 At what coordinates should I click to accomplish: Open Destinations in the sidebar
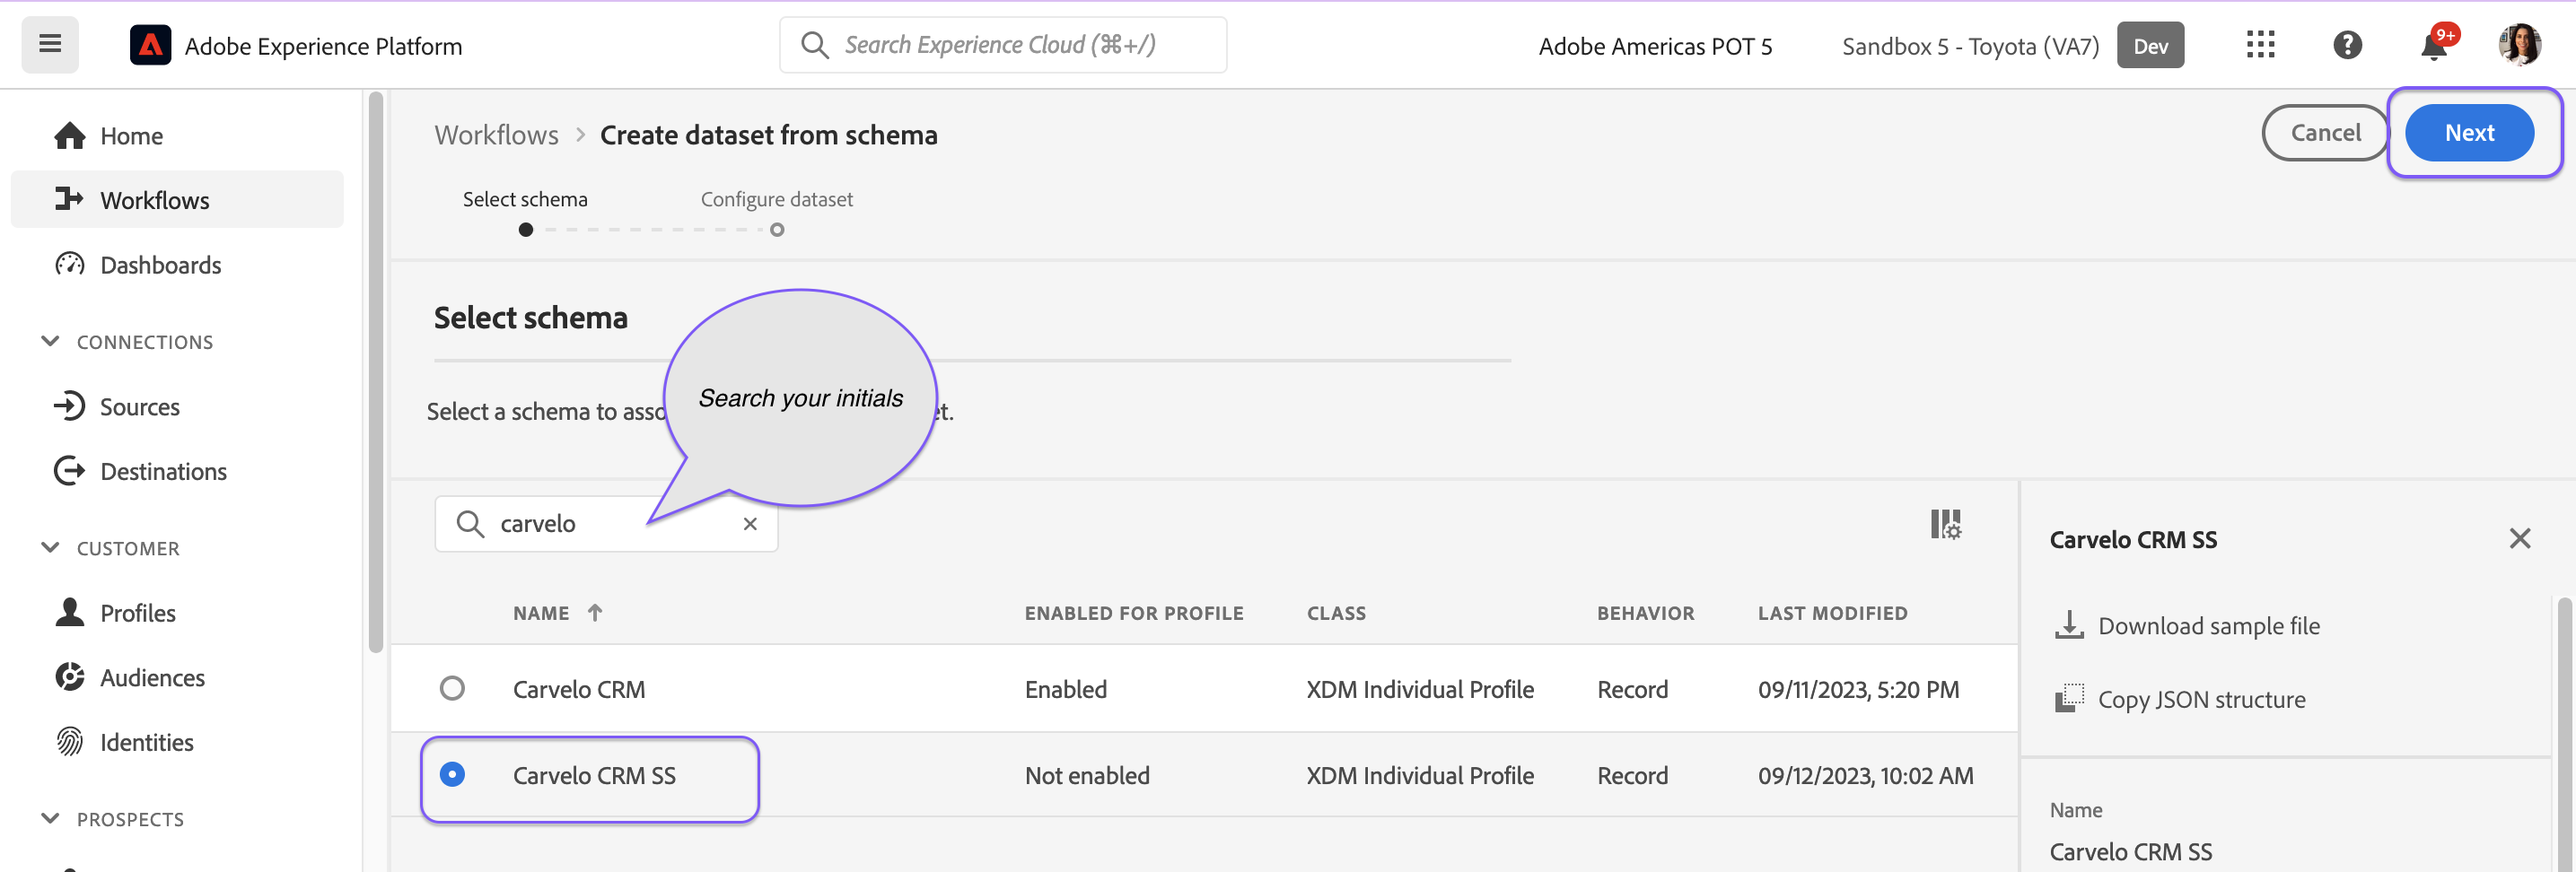point(177,471)
